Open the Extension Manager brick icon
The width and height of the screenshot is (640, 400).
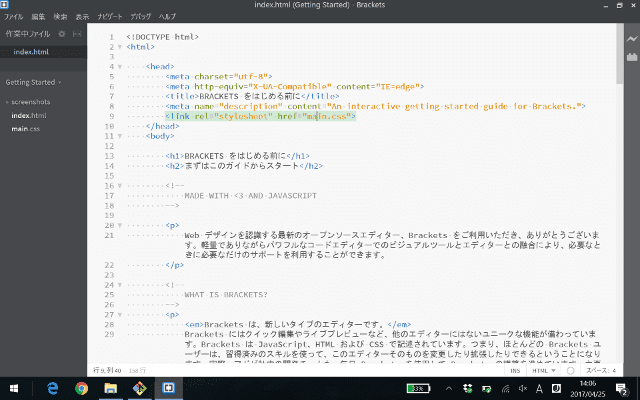(x=632, y=57)
